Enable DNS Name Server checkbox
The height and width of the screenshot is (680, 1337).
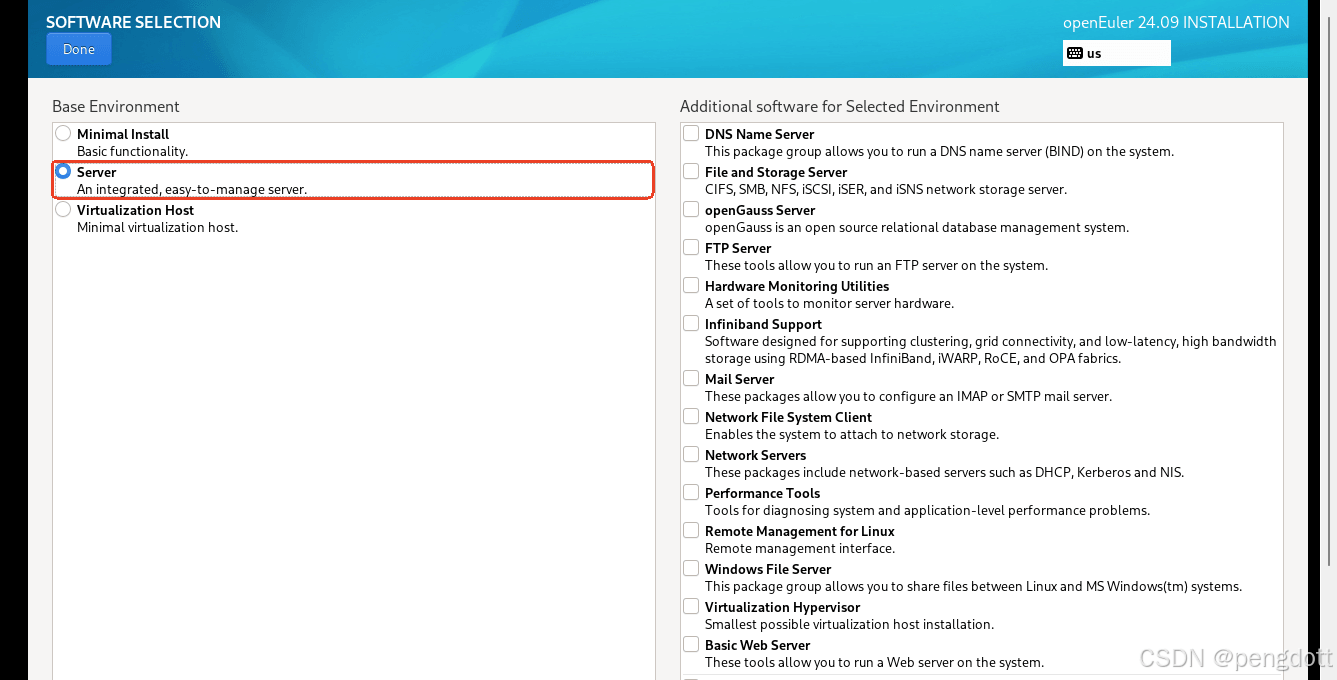pyautogui.click(x=691, y=133)
